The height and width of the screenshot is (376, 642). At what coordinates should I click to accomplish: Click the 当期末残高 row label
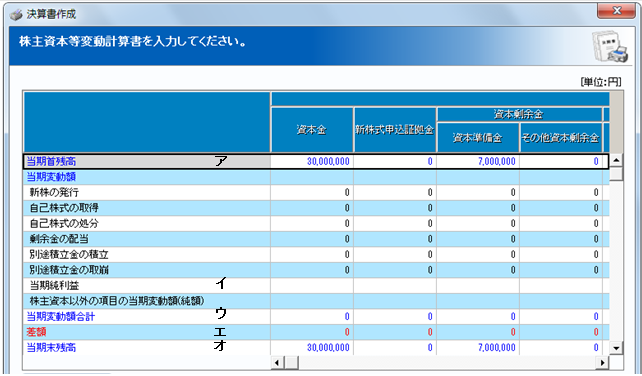coord(147,348)
